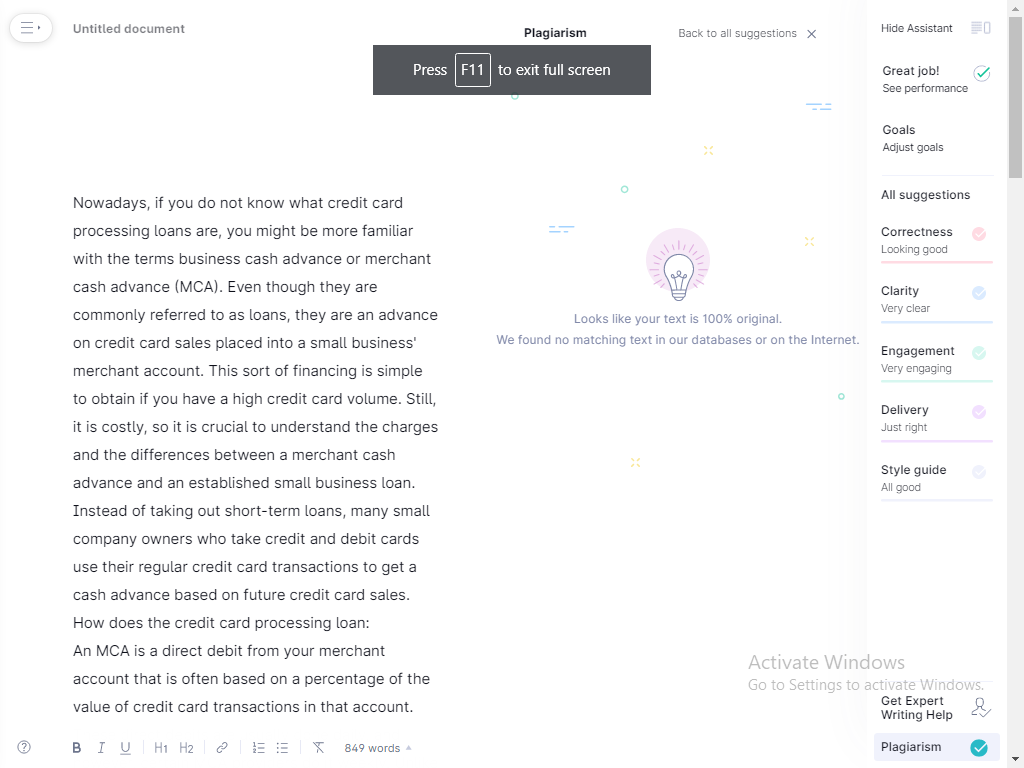Open Adjust goals settings

(913, 147)
